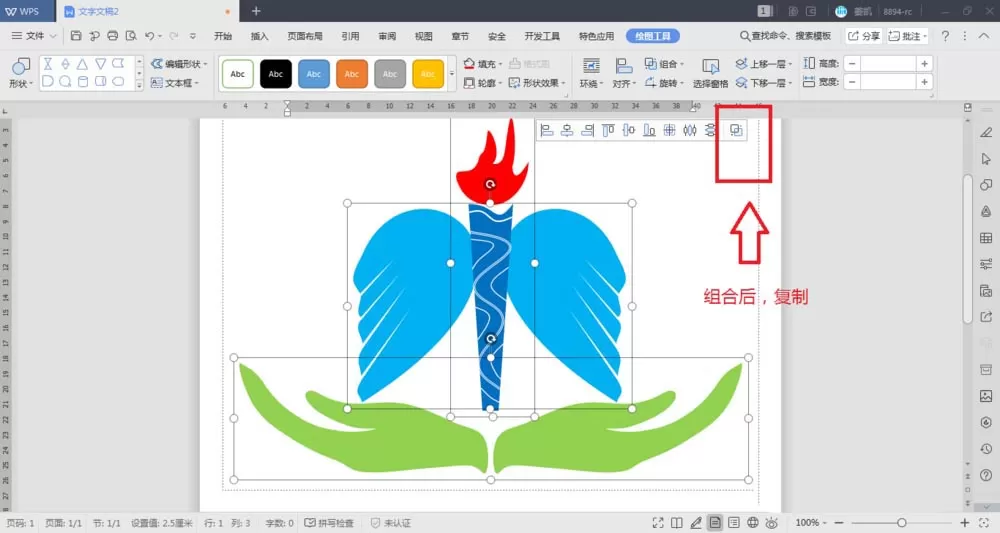Click into the 高度 height input field
This screenshot has width=1000, height=533.
tap(888, 64)
